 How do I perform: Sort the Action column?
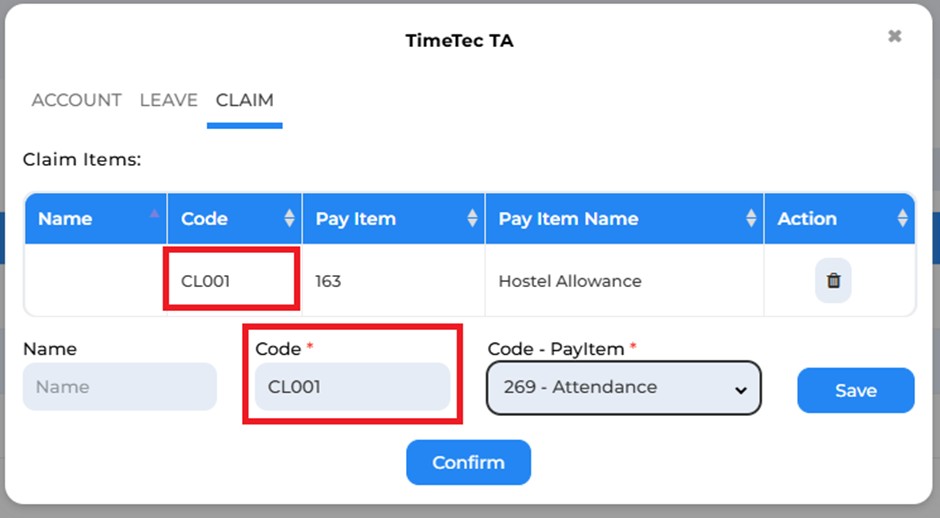coord(902,218)
